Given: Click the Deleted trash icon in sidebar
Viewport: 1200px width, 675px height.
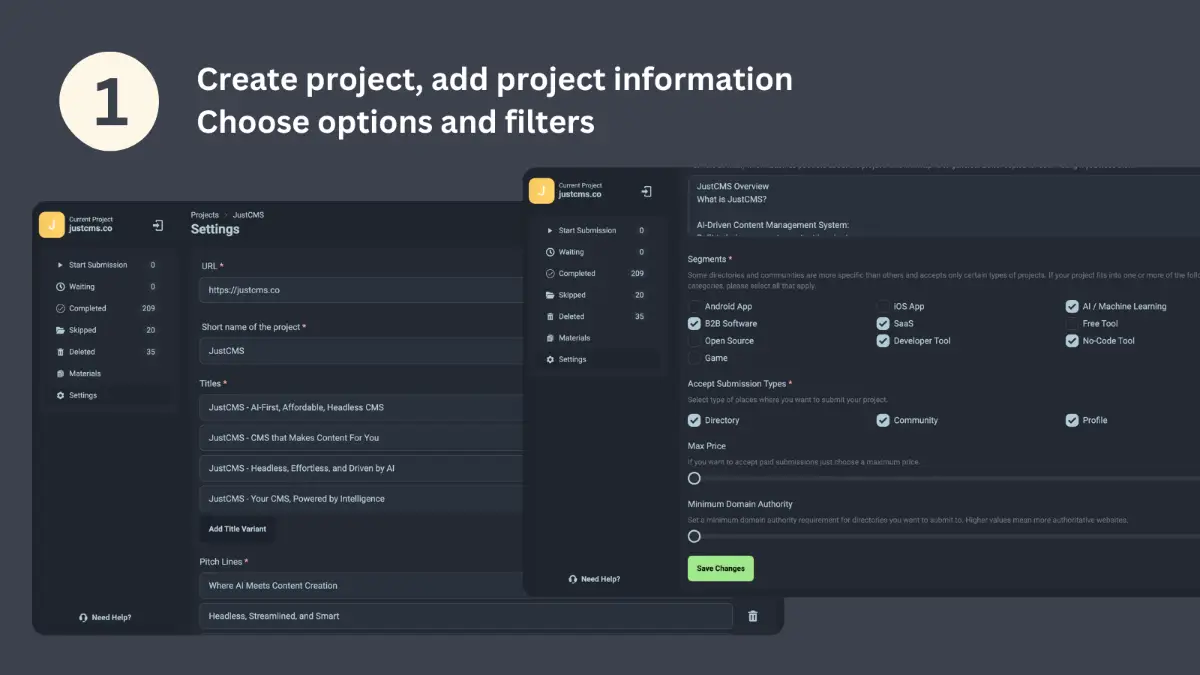Looking at the screenshot, I should pyautogui.click(x=60, y=351).
